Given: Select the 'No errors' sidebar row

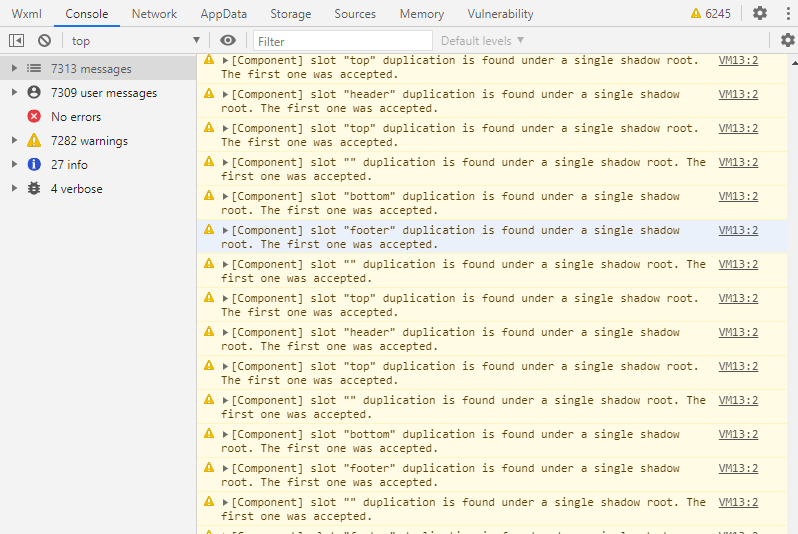Looking at the screenshot, I should pos(98,117).
